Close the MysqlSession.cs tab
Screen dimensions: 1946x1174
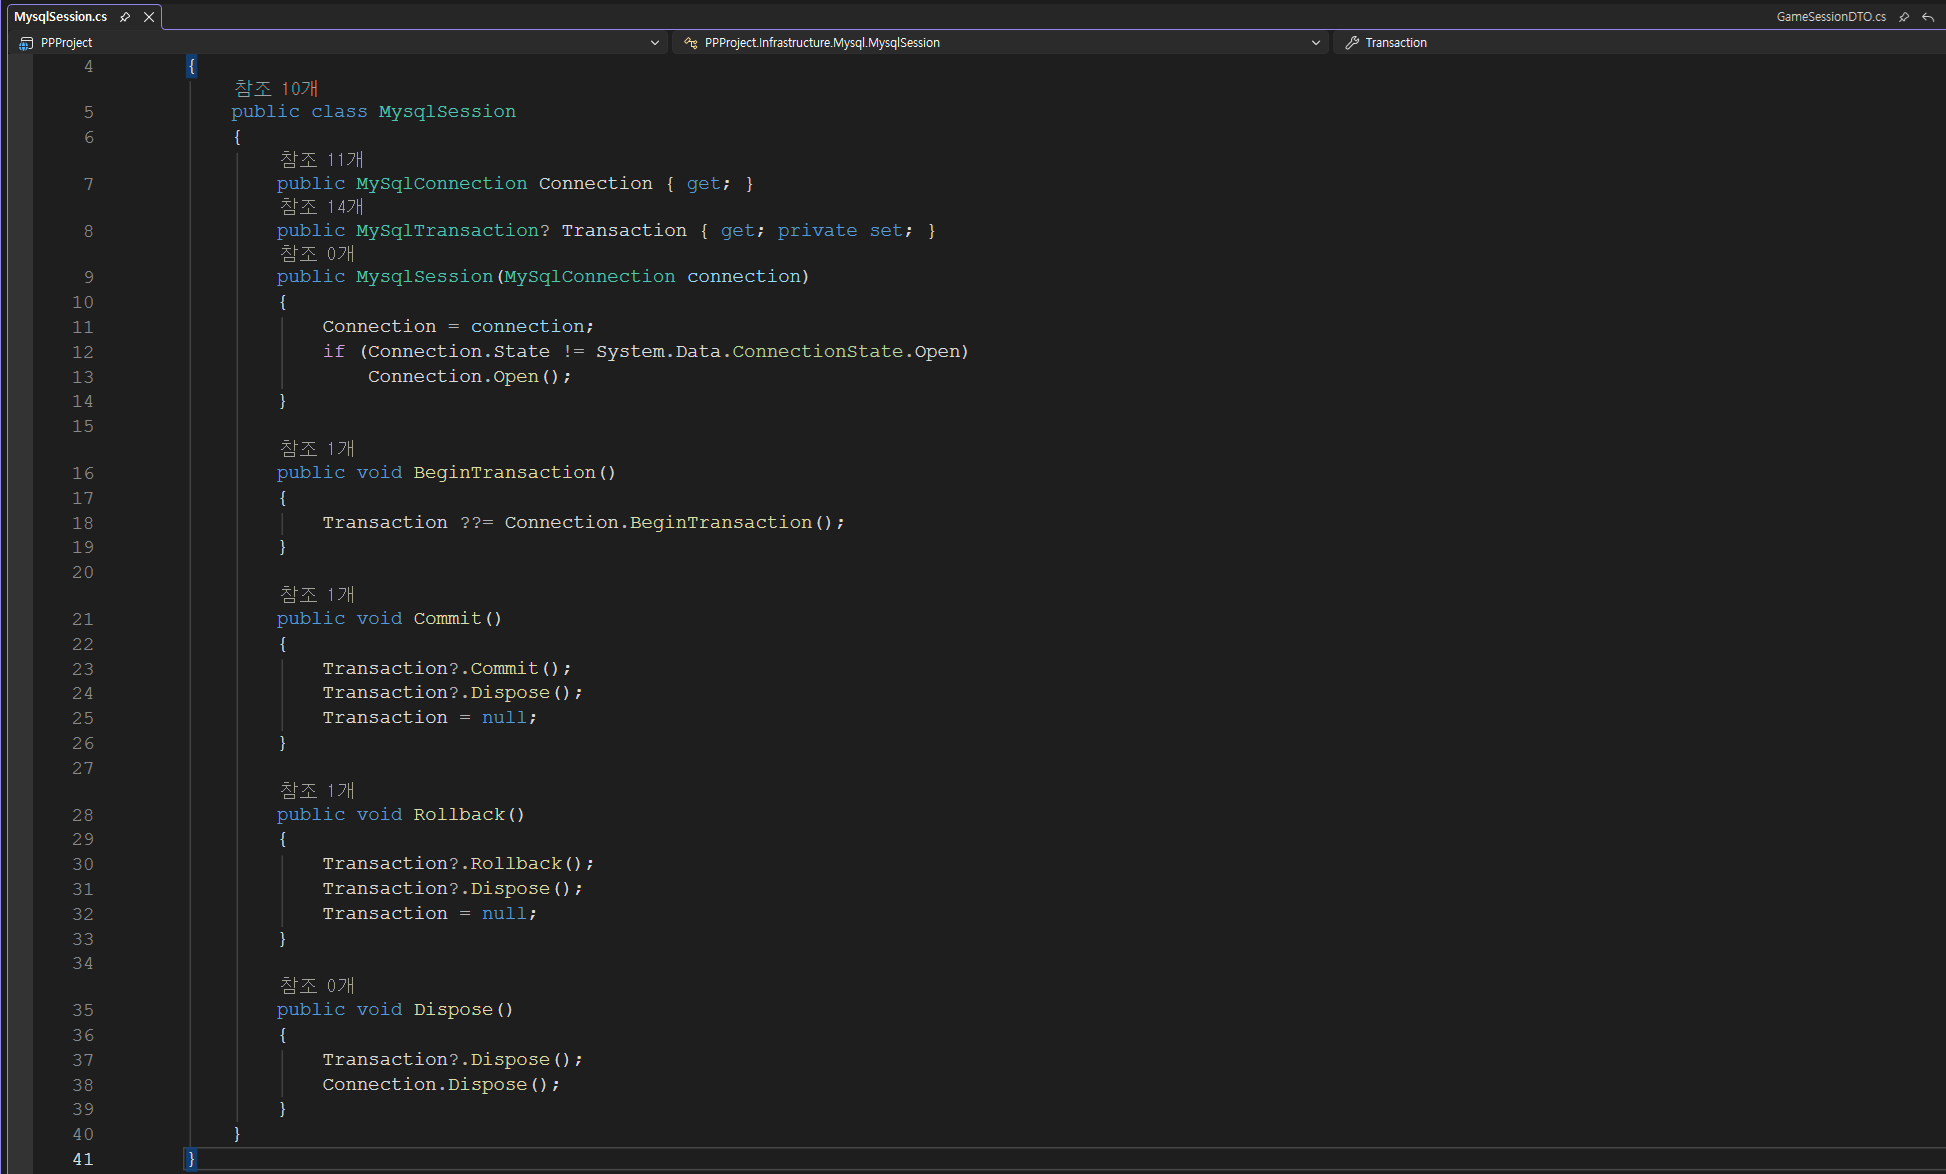click(149, 17)
